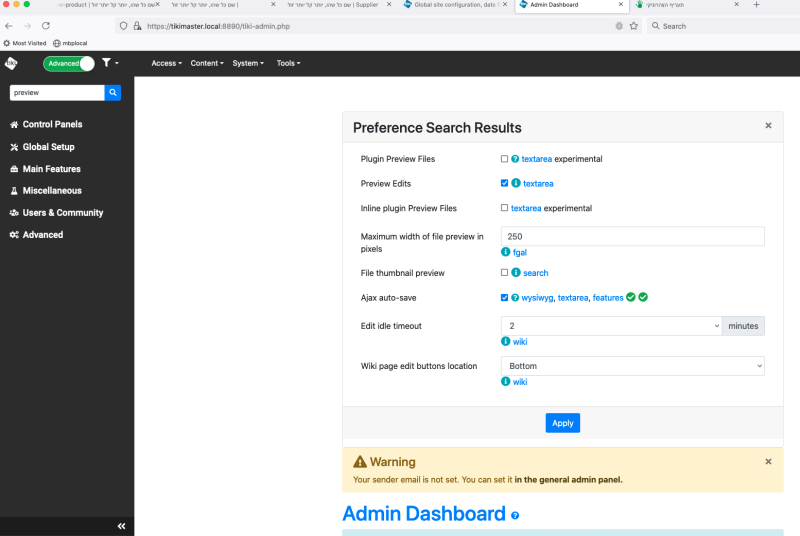Open the mbplocal bookmark
Image resolution: width=800 pixels, height=536 pixels.
70,43
